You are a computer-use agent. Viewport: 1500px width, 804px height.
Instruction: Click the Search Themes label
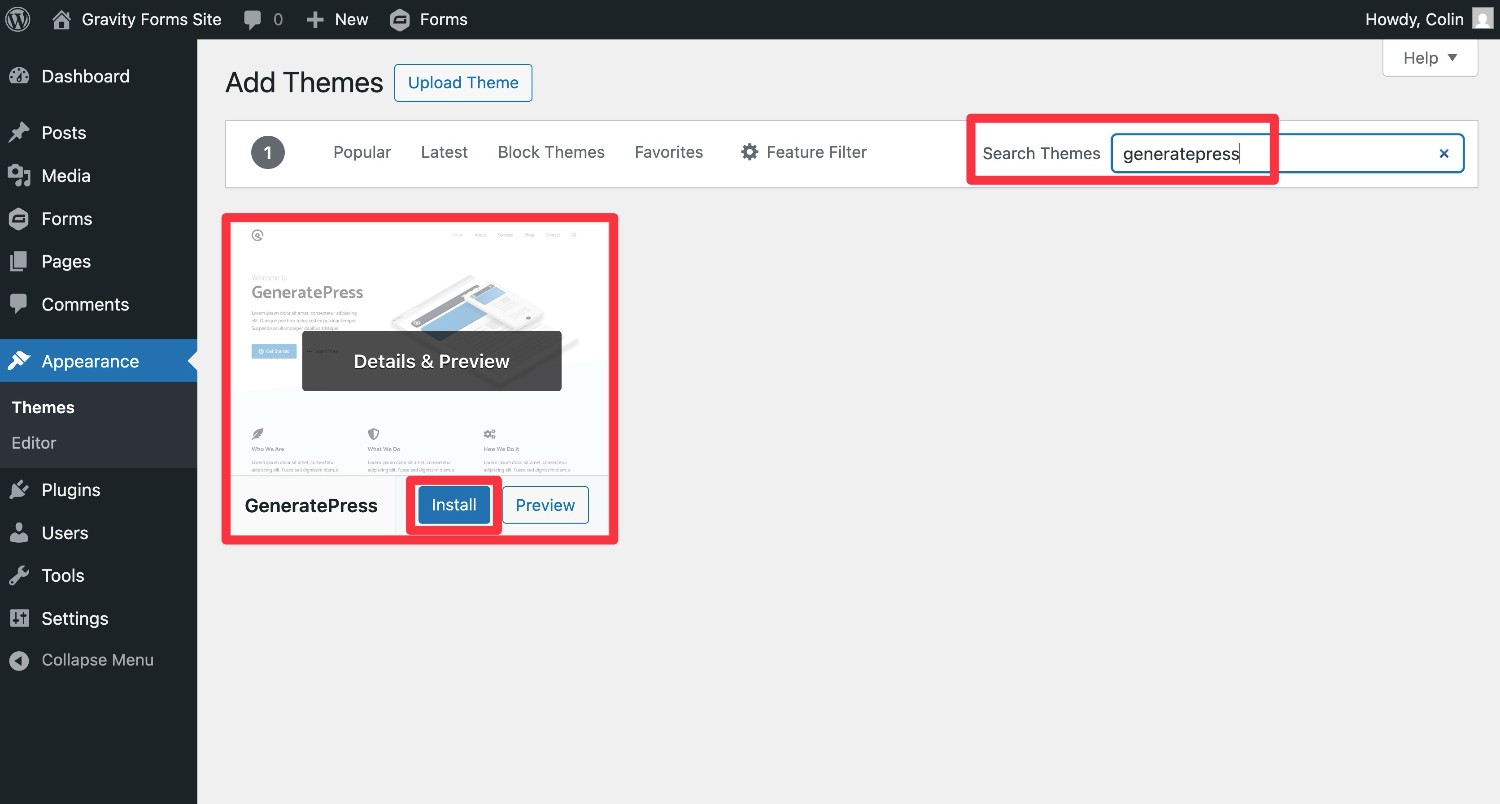(x=1041, y=153)
